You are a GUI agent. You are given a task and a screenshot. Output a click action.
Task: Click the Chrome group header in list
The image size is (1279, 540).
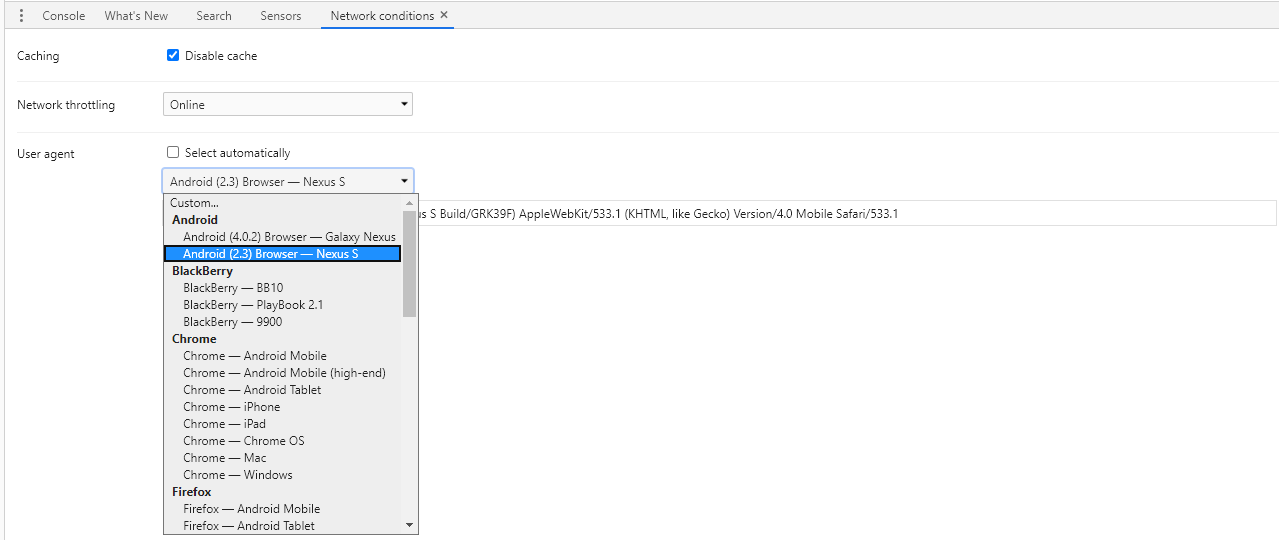(194, 339)
